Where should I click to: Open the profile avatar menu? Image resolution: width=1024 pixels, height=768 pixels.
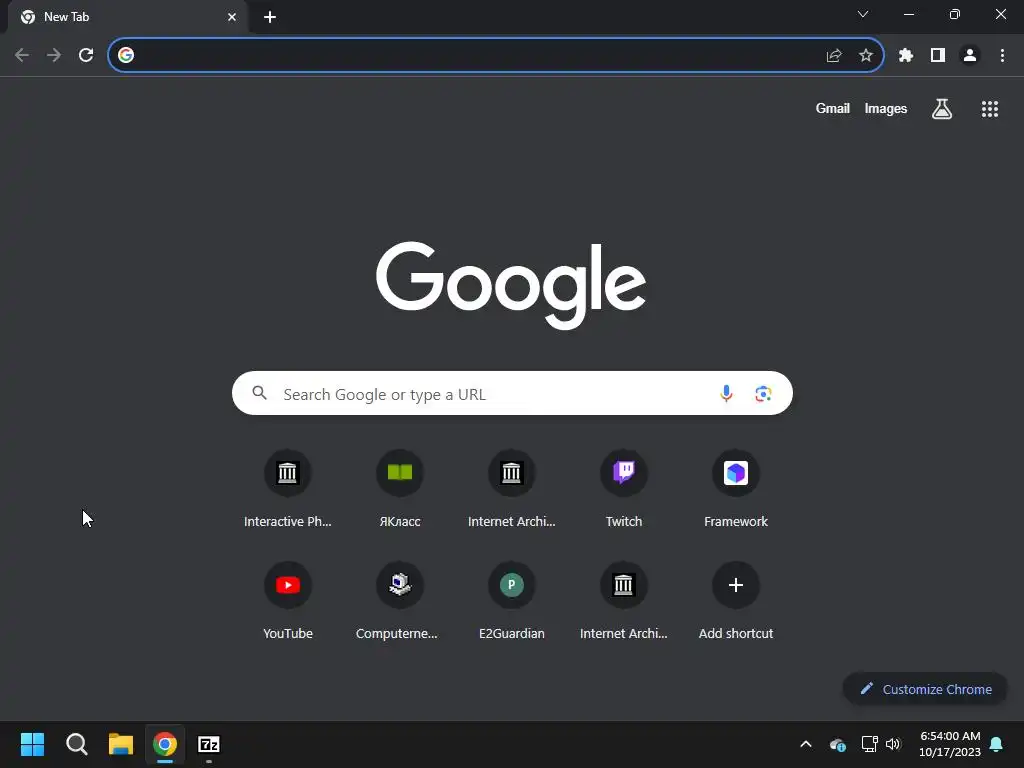click(970, 56)
